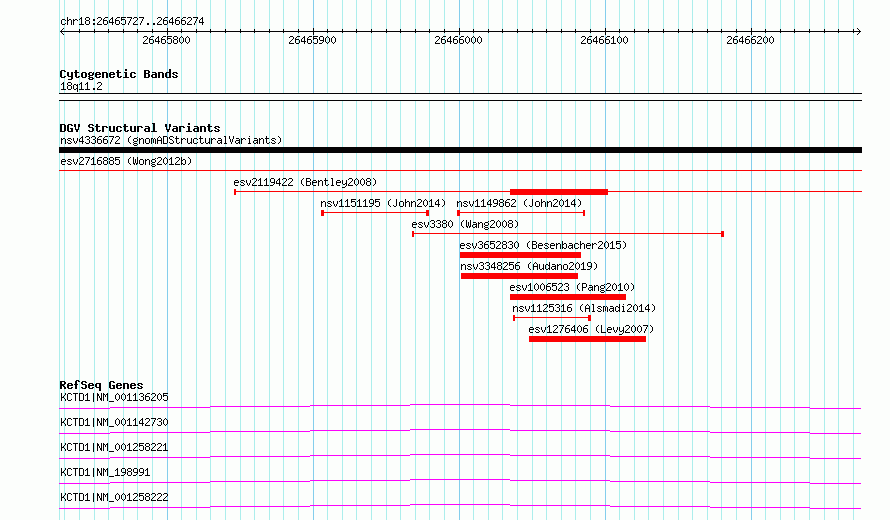Click the 26466000 ruler position label
The height and width of the screenshot is (520, 890).
(458, 40)
